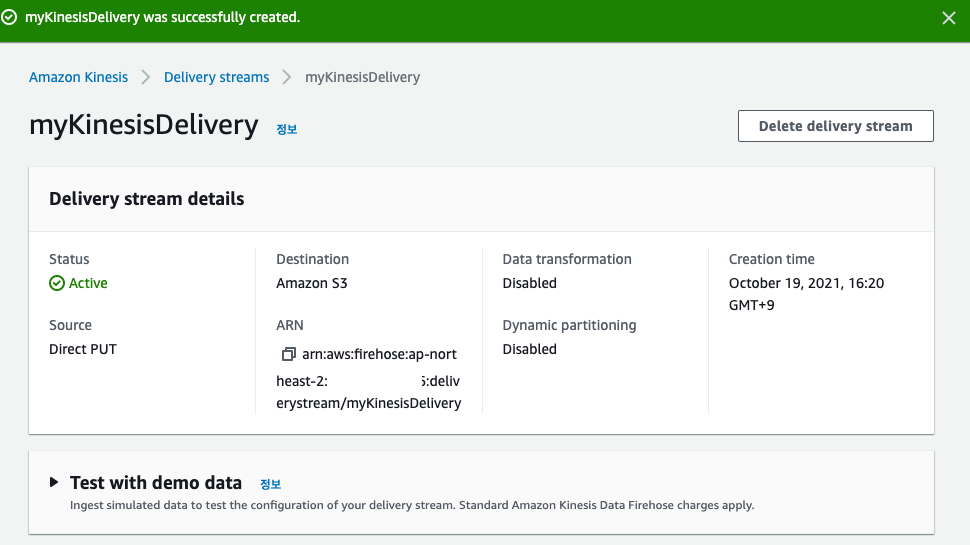Select the ARN text arn:aws:firehose:ap-nort
Image resolution: width=970 pixels, height=545 pixels.
(x=379, y=354)
